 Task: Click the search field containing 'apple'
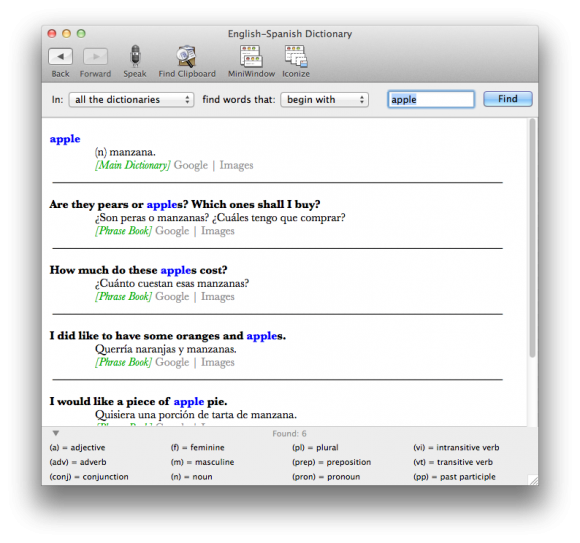(x=431, y=100)
